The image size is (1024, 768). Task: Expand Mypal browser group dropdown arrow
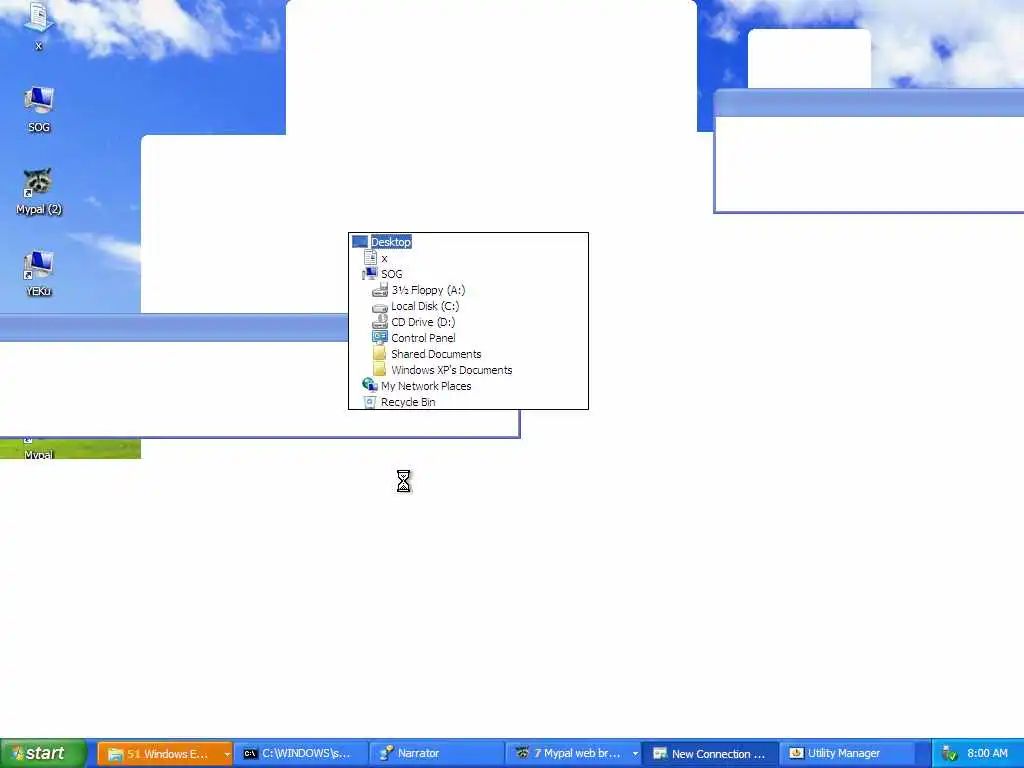point(635,754)
